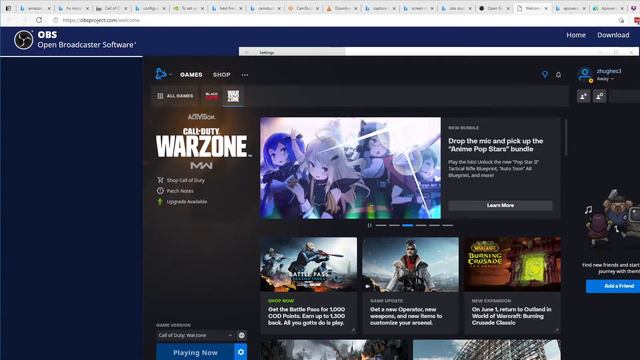This screenshot has height=360, width=640.
Task: Click Learn More on the bundle banner
Action: click(500, 205)
